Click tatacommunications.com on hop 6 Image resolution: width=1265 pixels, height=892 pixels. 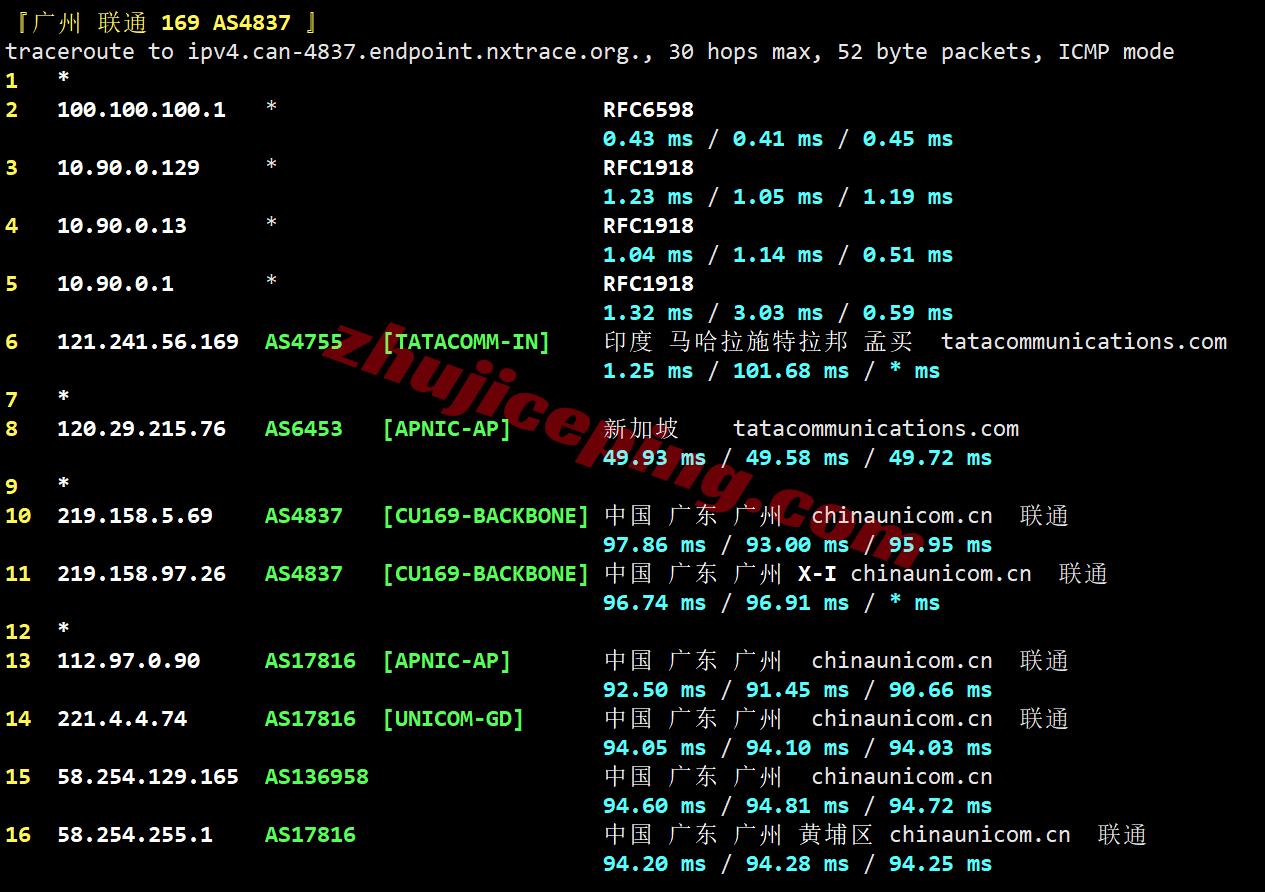coord(1084,342)
